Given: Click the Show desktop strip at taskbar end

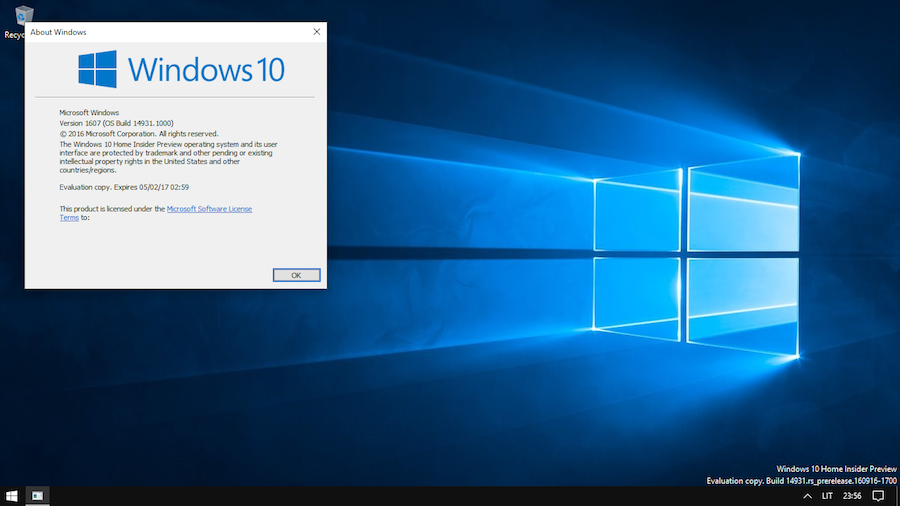Looking at the screenshot, I should coord(897,496).
